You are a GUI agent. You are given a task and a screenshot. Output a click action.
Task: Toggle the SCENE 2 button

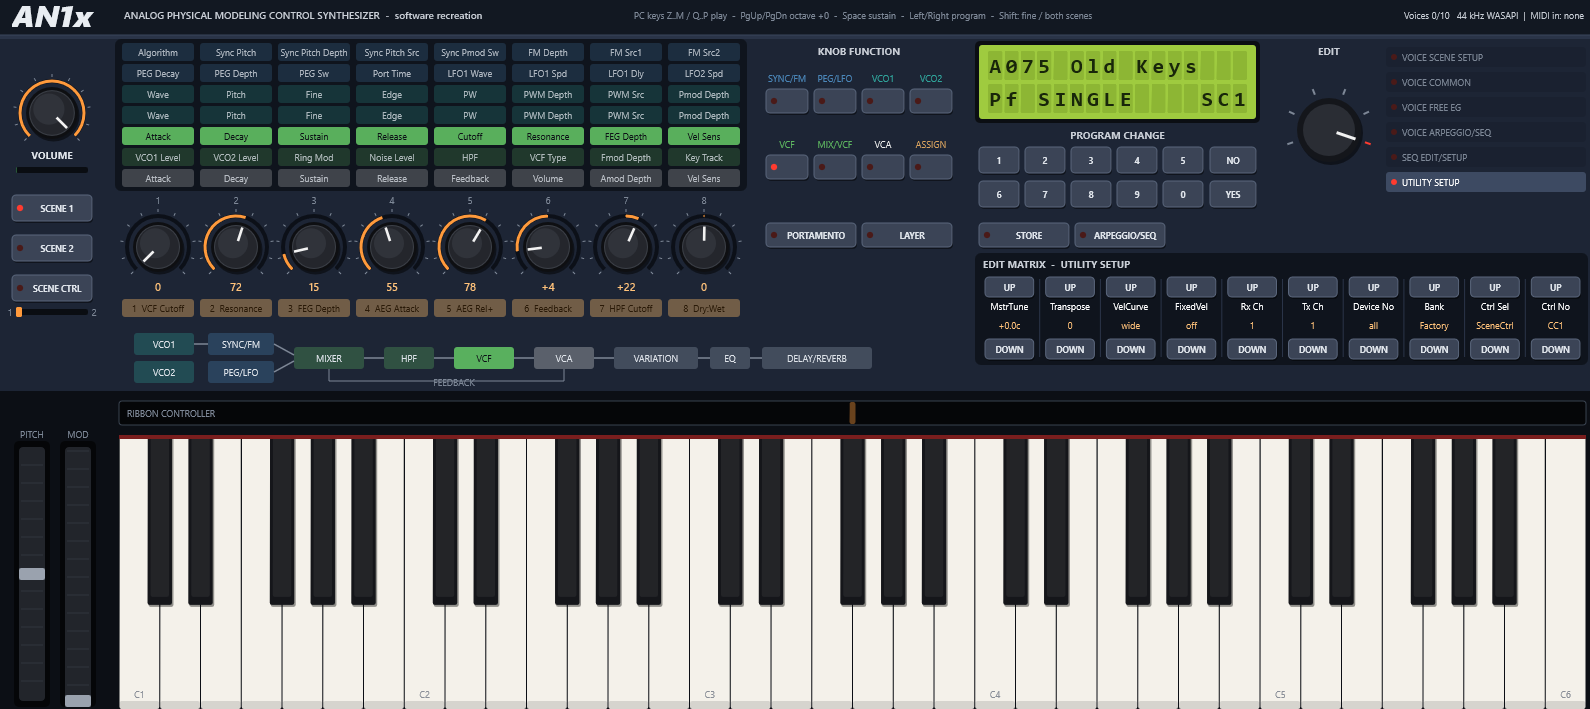click(x=51, y=248)
